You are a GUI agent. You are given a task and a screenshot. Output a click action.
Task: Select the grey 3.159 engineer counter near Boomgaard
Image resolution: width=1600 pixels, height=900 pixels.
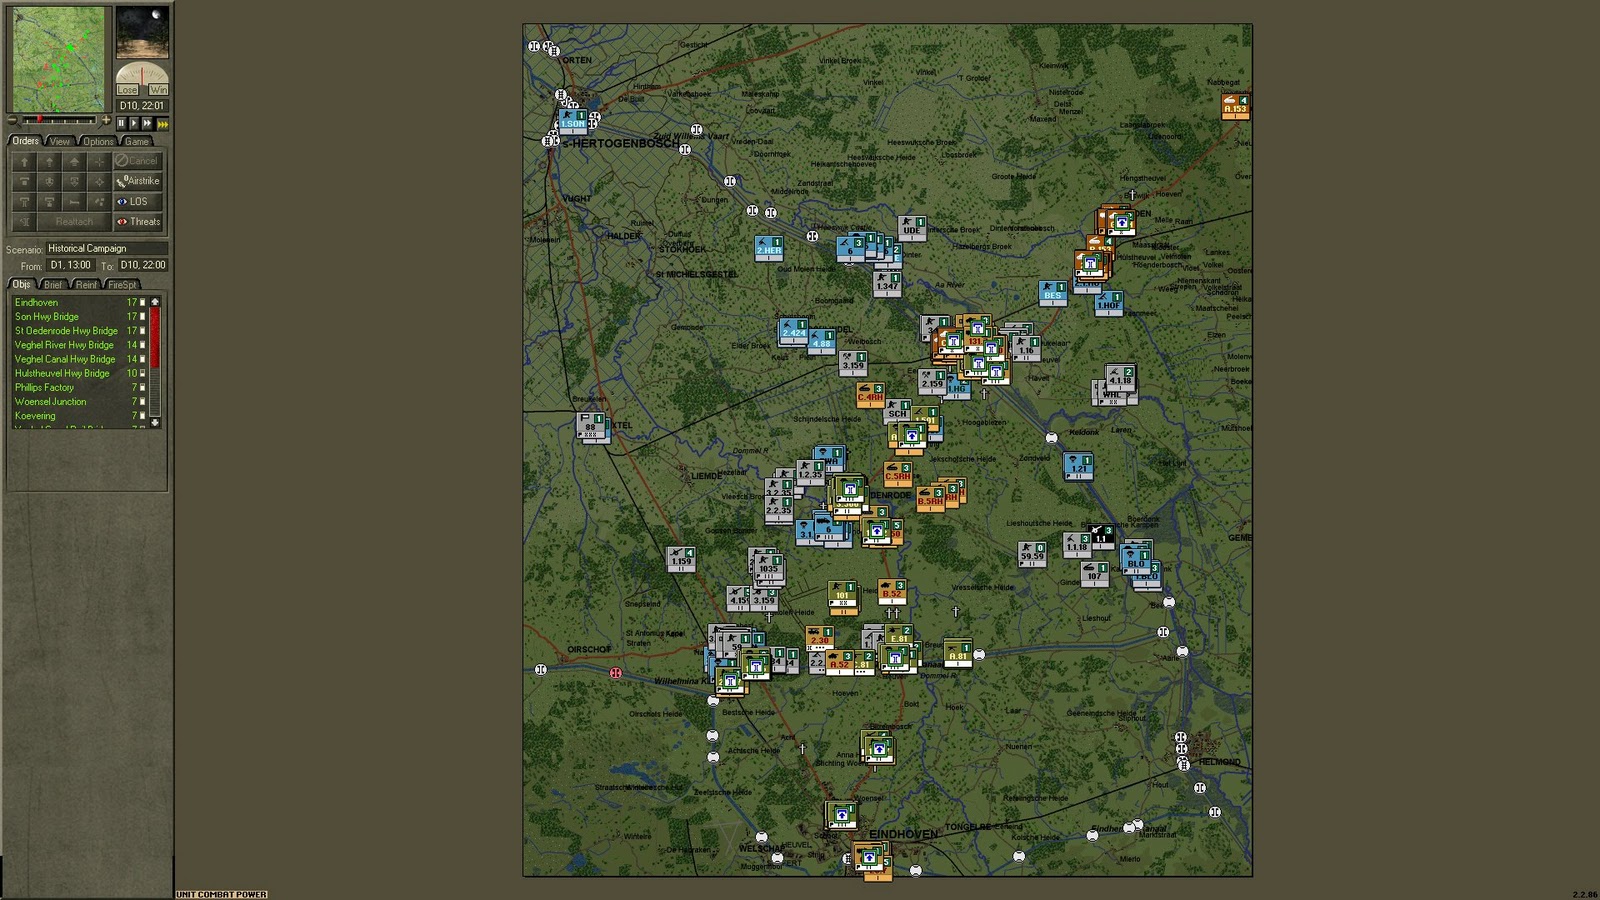[x=853, y=362]
